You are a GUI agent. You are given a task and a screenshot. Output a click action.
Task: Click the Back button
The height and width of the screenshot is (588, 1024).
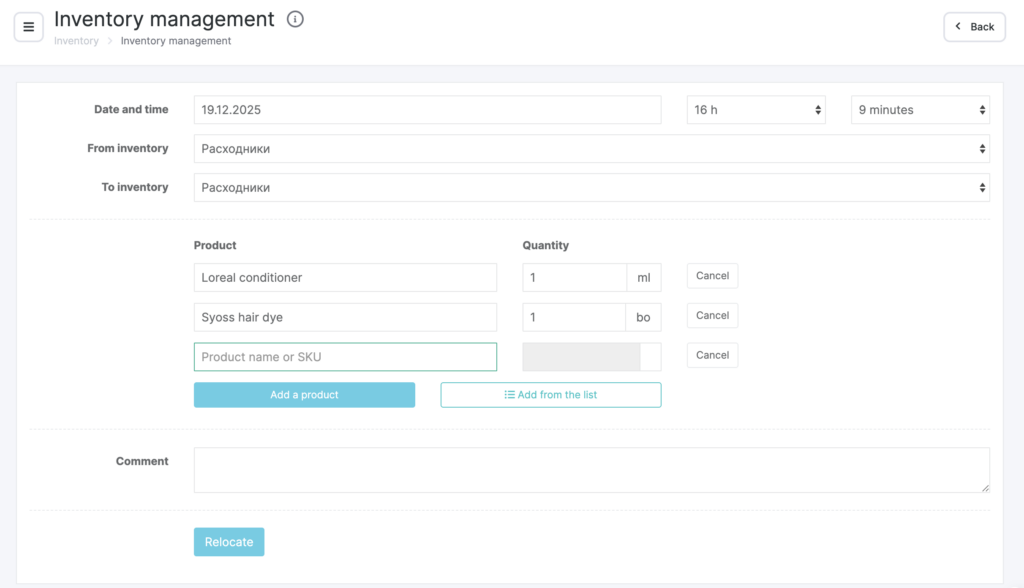[974, 27]
